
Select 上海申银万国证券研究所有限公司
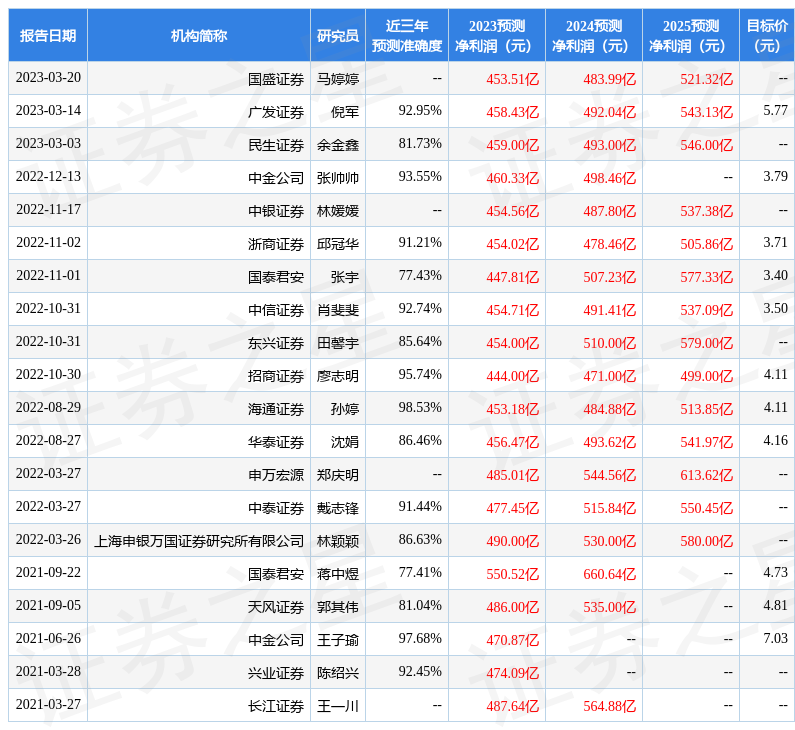point(199,540)
